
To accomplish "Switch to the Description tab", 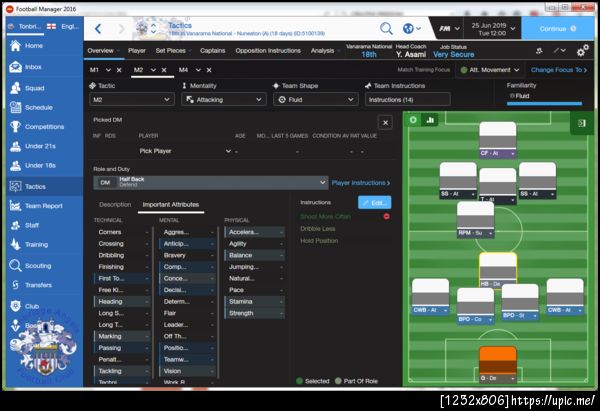I will [115, 205].
